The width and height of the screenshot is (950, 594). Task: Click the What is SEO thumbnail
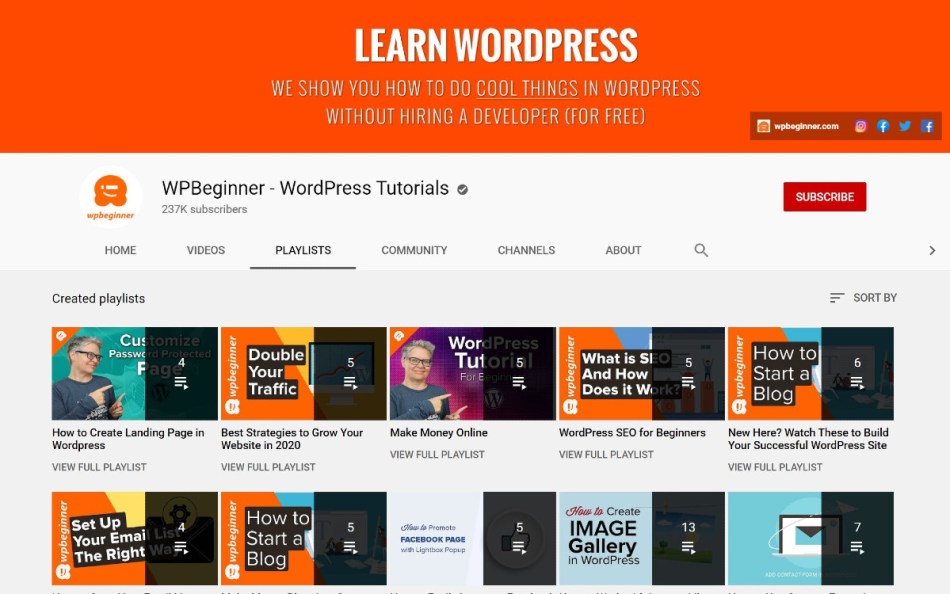pyautogui.click(x=642, y=373)
